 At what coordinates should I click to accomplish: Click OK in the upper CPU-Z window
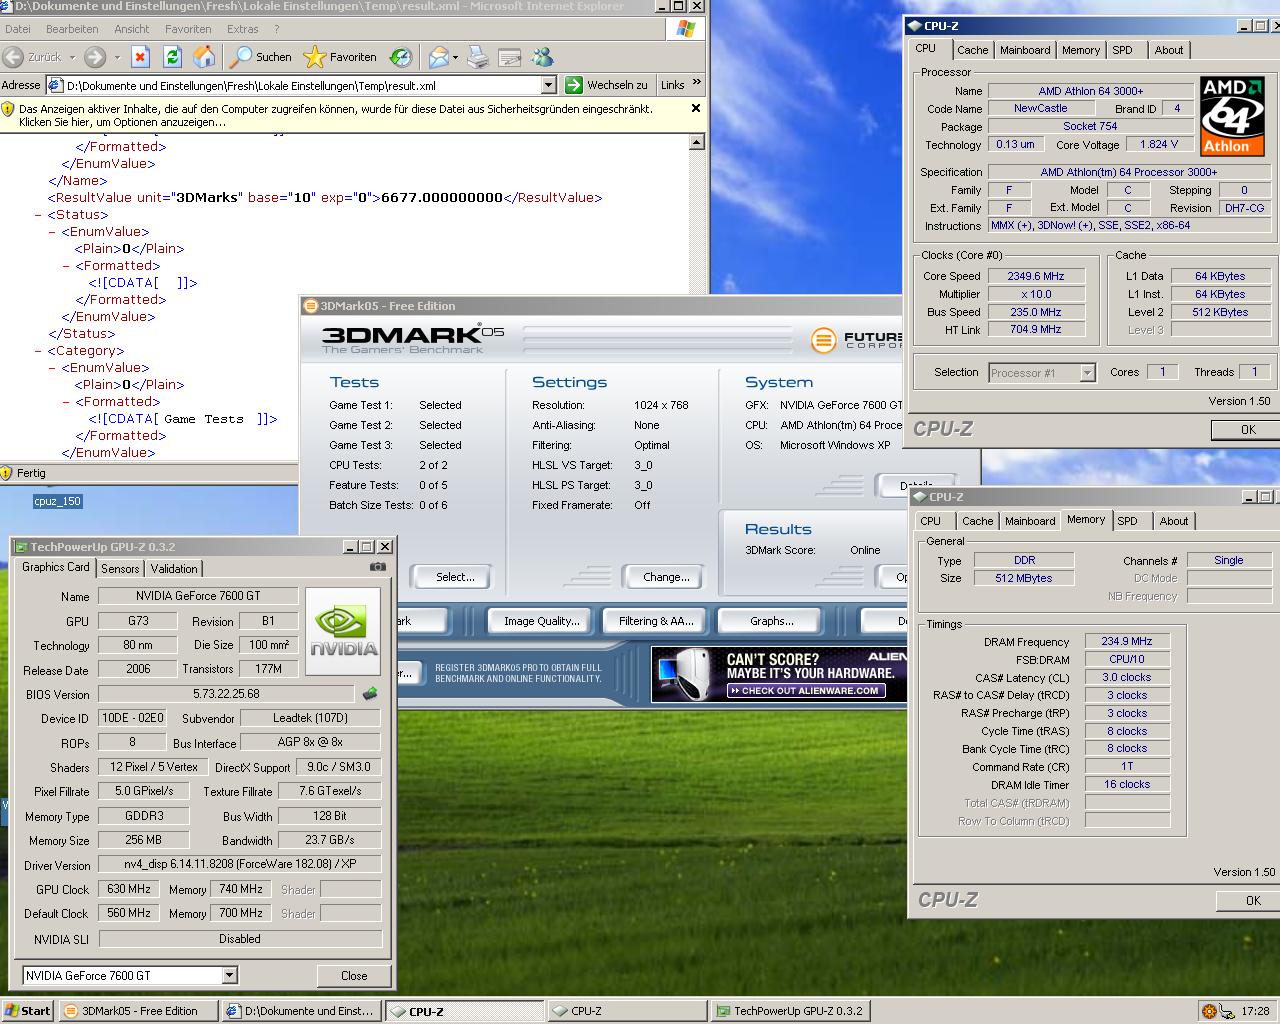[1246, 429]
